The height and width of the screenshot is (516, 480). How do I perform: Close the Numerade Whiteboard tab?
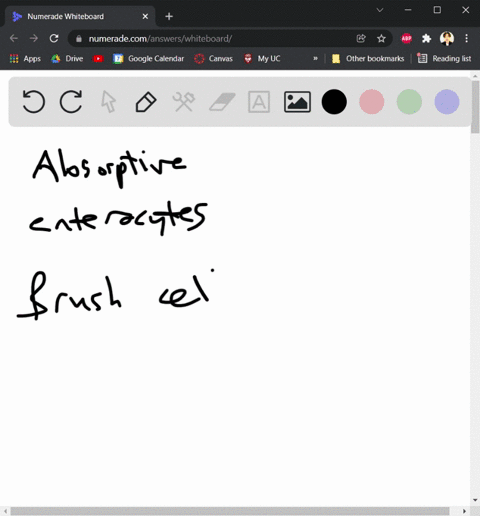(145, 16)
